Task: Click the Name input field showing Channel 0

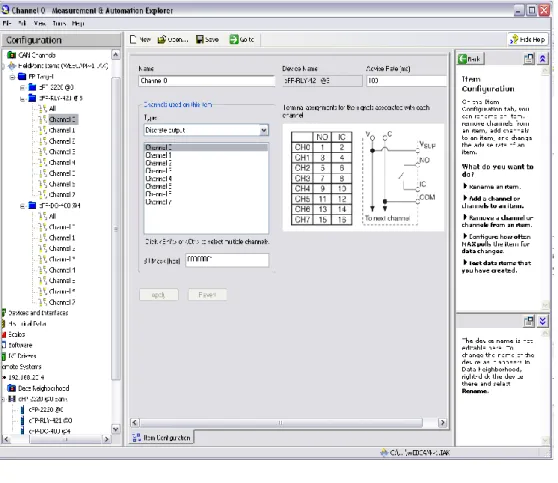Action: [x=206, y=81]
